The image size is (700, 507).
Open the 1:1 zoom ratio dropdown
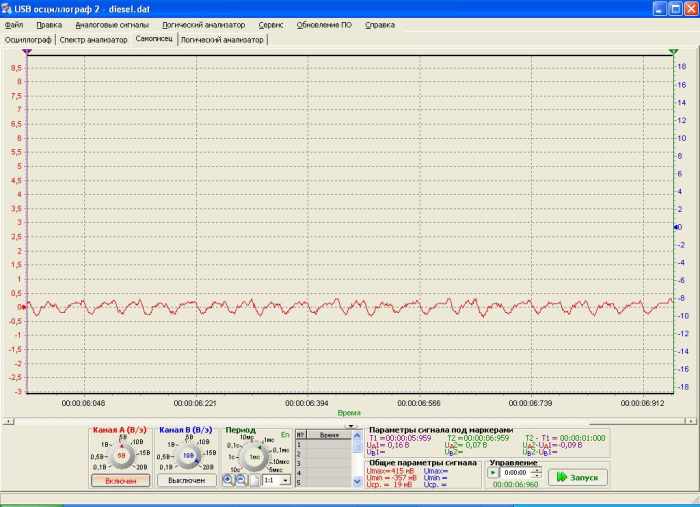[285, 480]
